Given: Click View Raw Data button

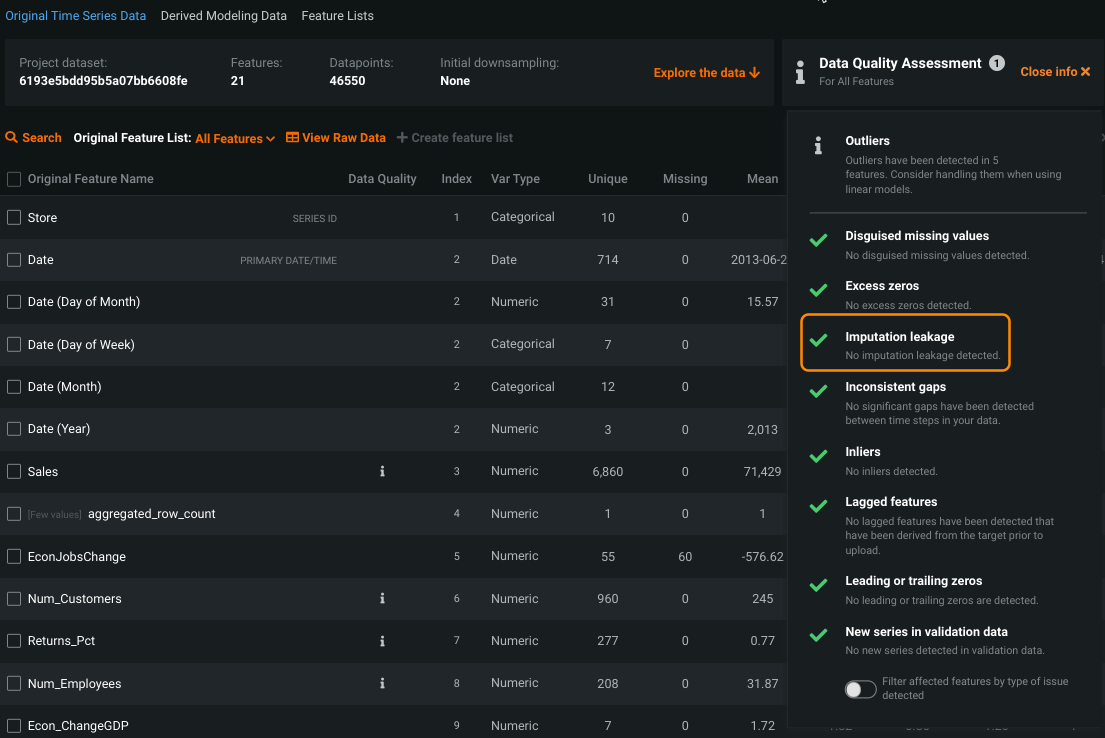Looking at the screenshot, I should (x=336, y=138).
